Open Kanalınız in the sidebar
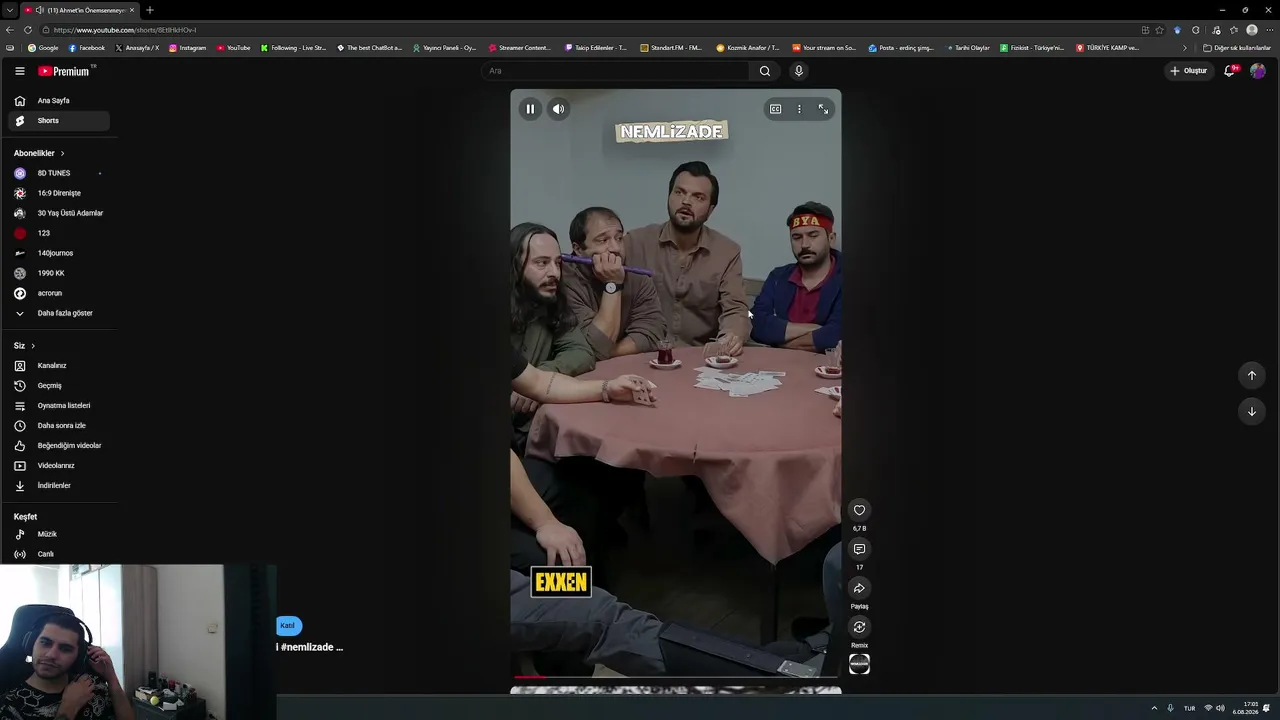 [x=59, y=366]
